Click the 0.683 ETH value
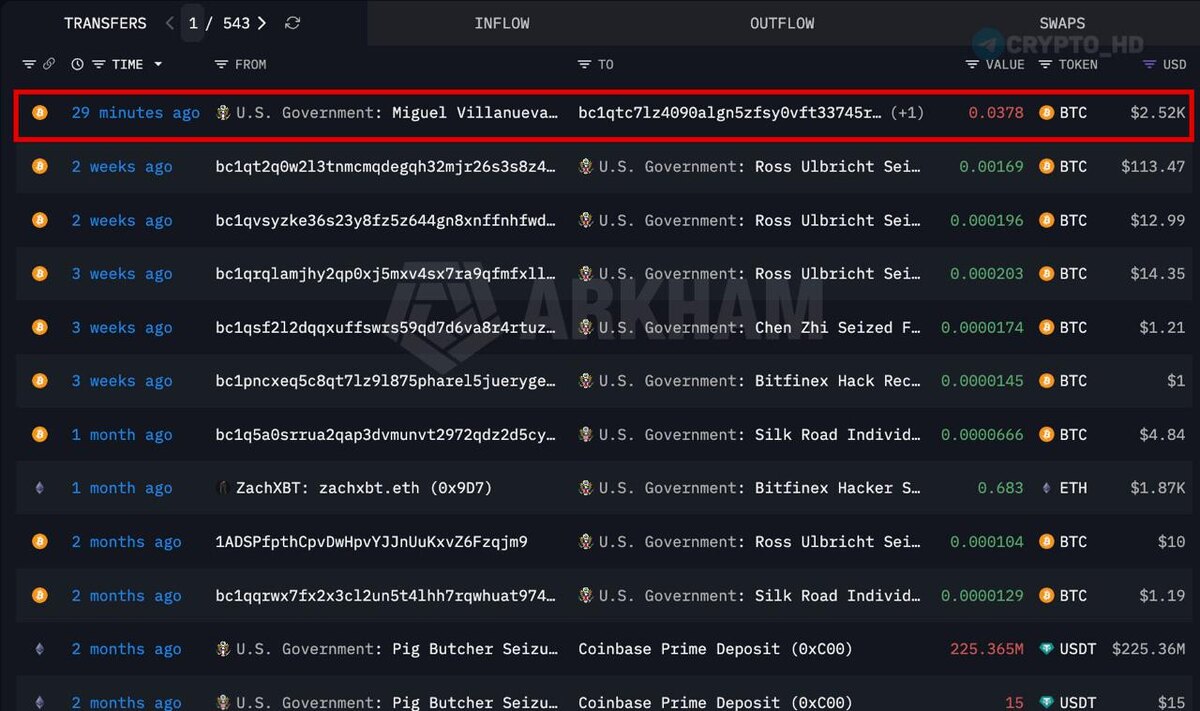 click(1000, 488)
